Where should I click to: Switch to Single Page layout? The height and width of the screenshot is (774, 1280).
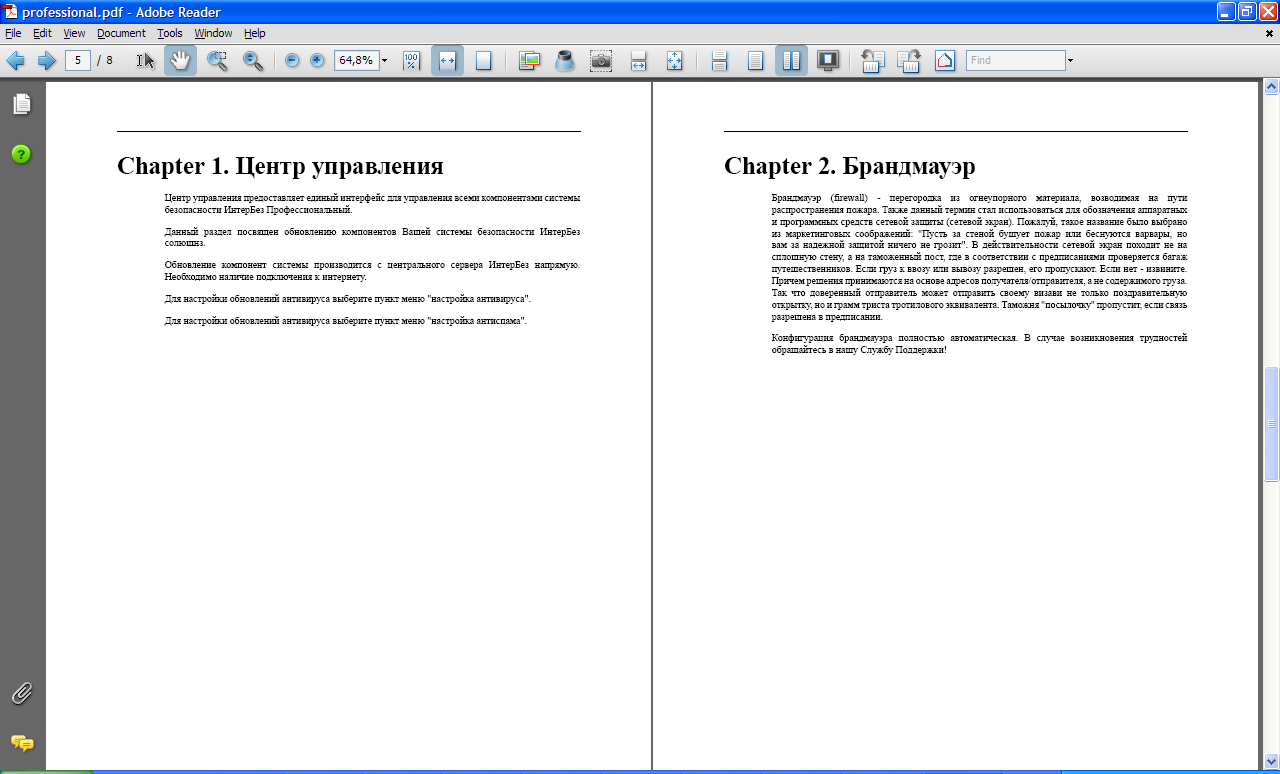(755, 61)
